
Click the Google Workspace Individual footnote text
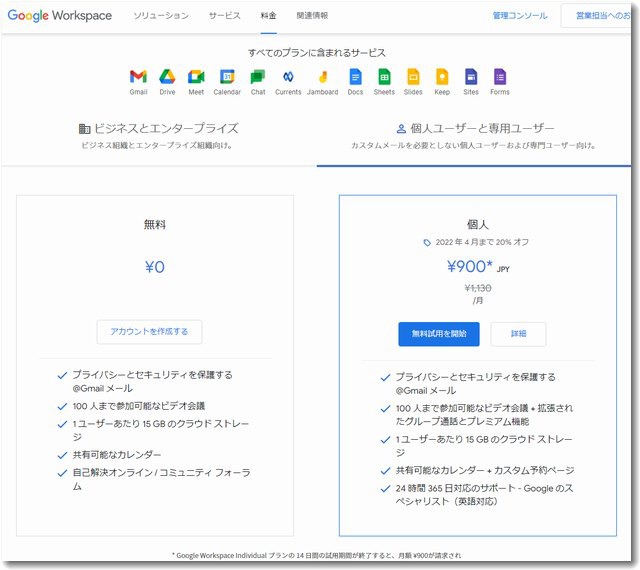(x=317, y=556)
